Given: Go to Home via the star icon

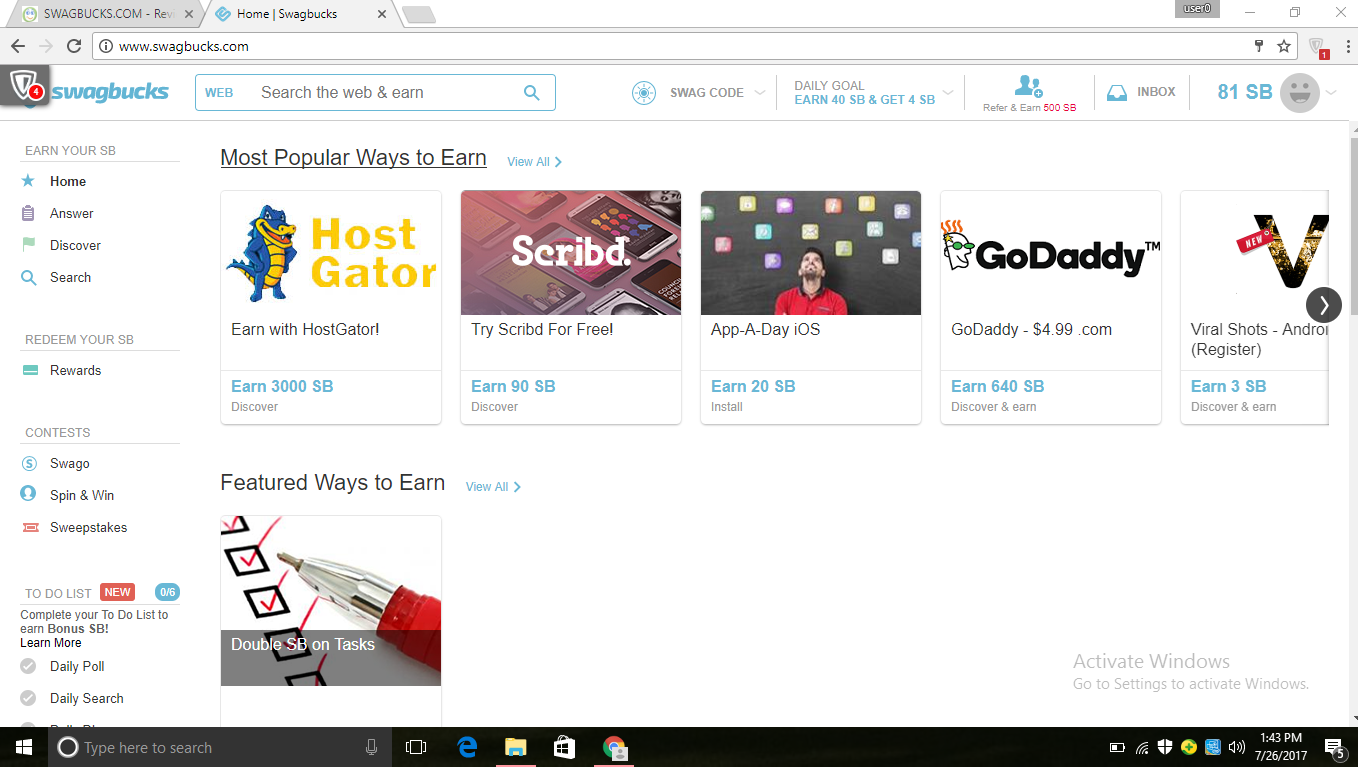Looking at the screenshot, I should click(x=28, y=181).
